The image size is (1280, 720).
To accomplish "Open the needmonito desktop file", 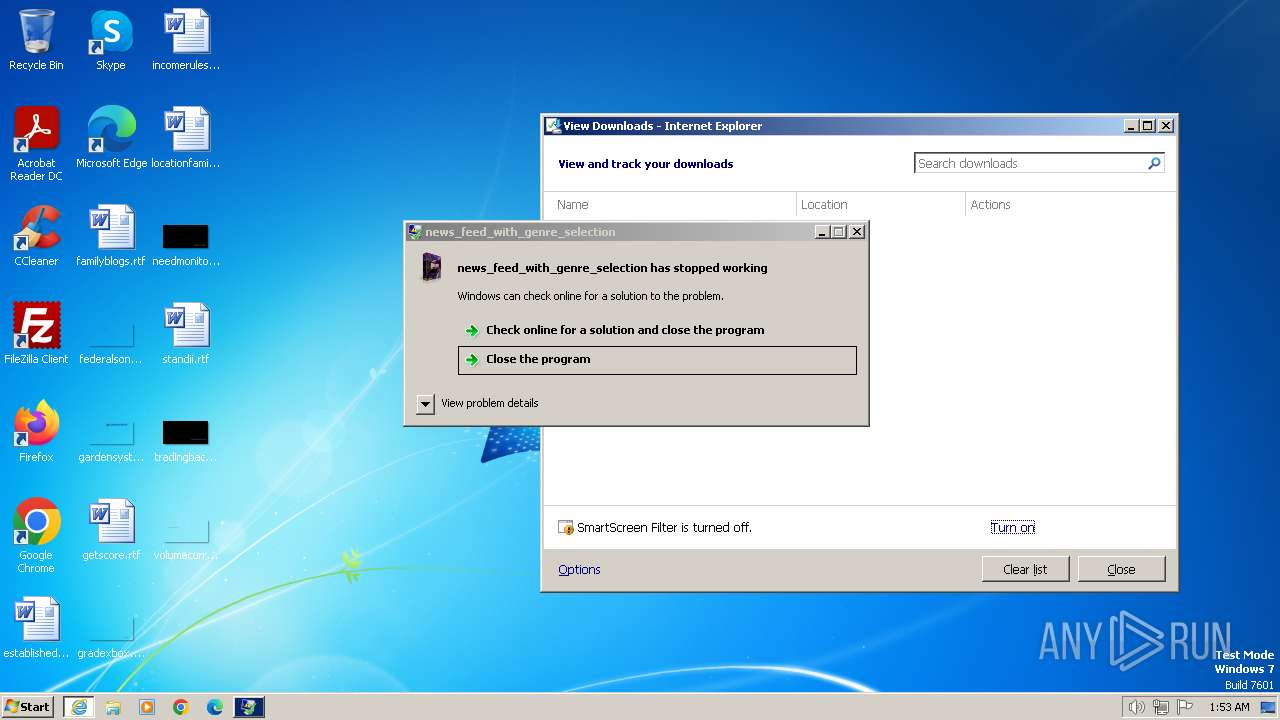I will [x=186, y=244].
